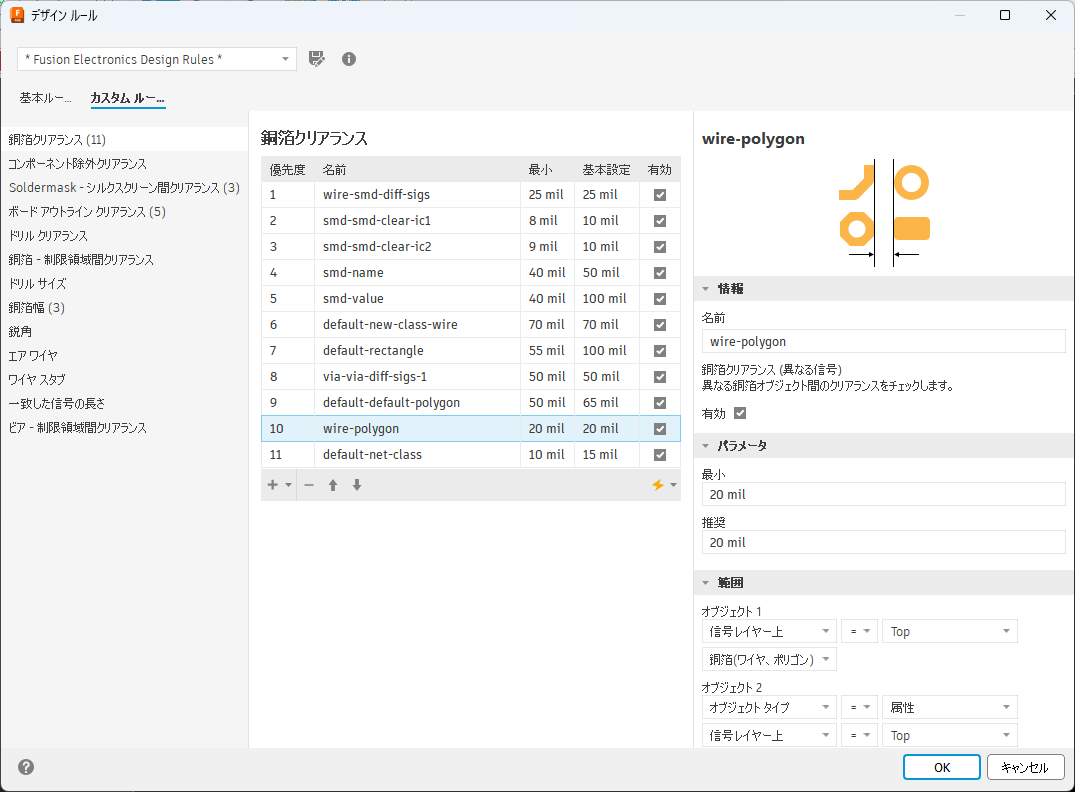This screenshot has height=792, width=1075.
Task: Toggle the enabled checkbox for smd-smd-clear-ic2
Action: [660, 247]
